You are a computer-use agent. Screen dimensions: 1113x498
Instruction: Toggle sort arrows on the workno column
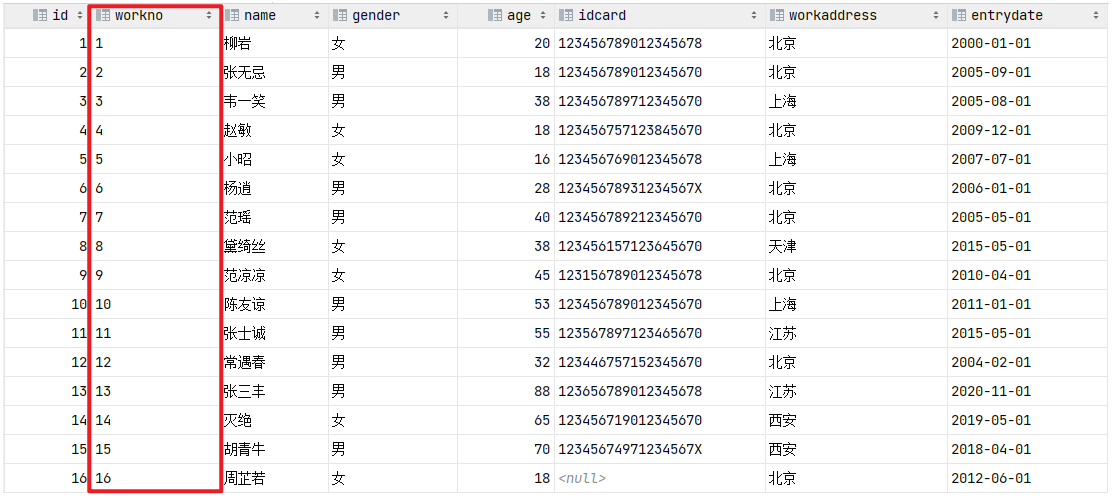coord(209,15)
